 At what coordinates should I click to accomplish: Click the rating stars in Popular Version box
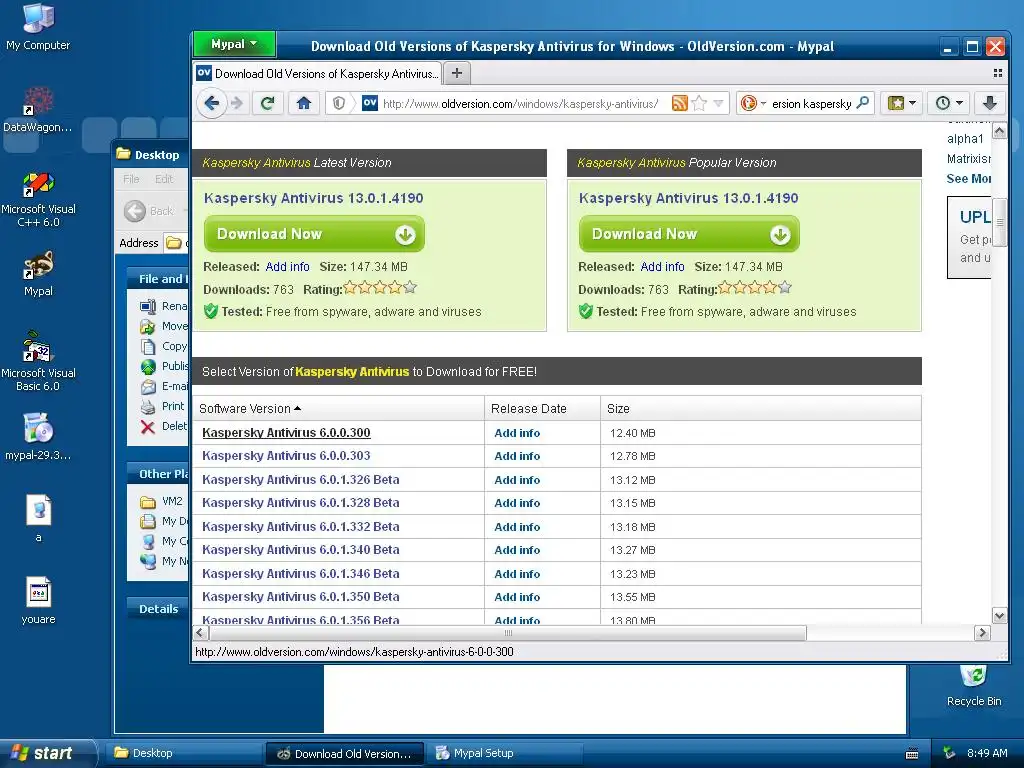(x=755, y=287)
